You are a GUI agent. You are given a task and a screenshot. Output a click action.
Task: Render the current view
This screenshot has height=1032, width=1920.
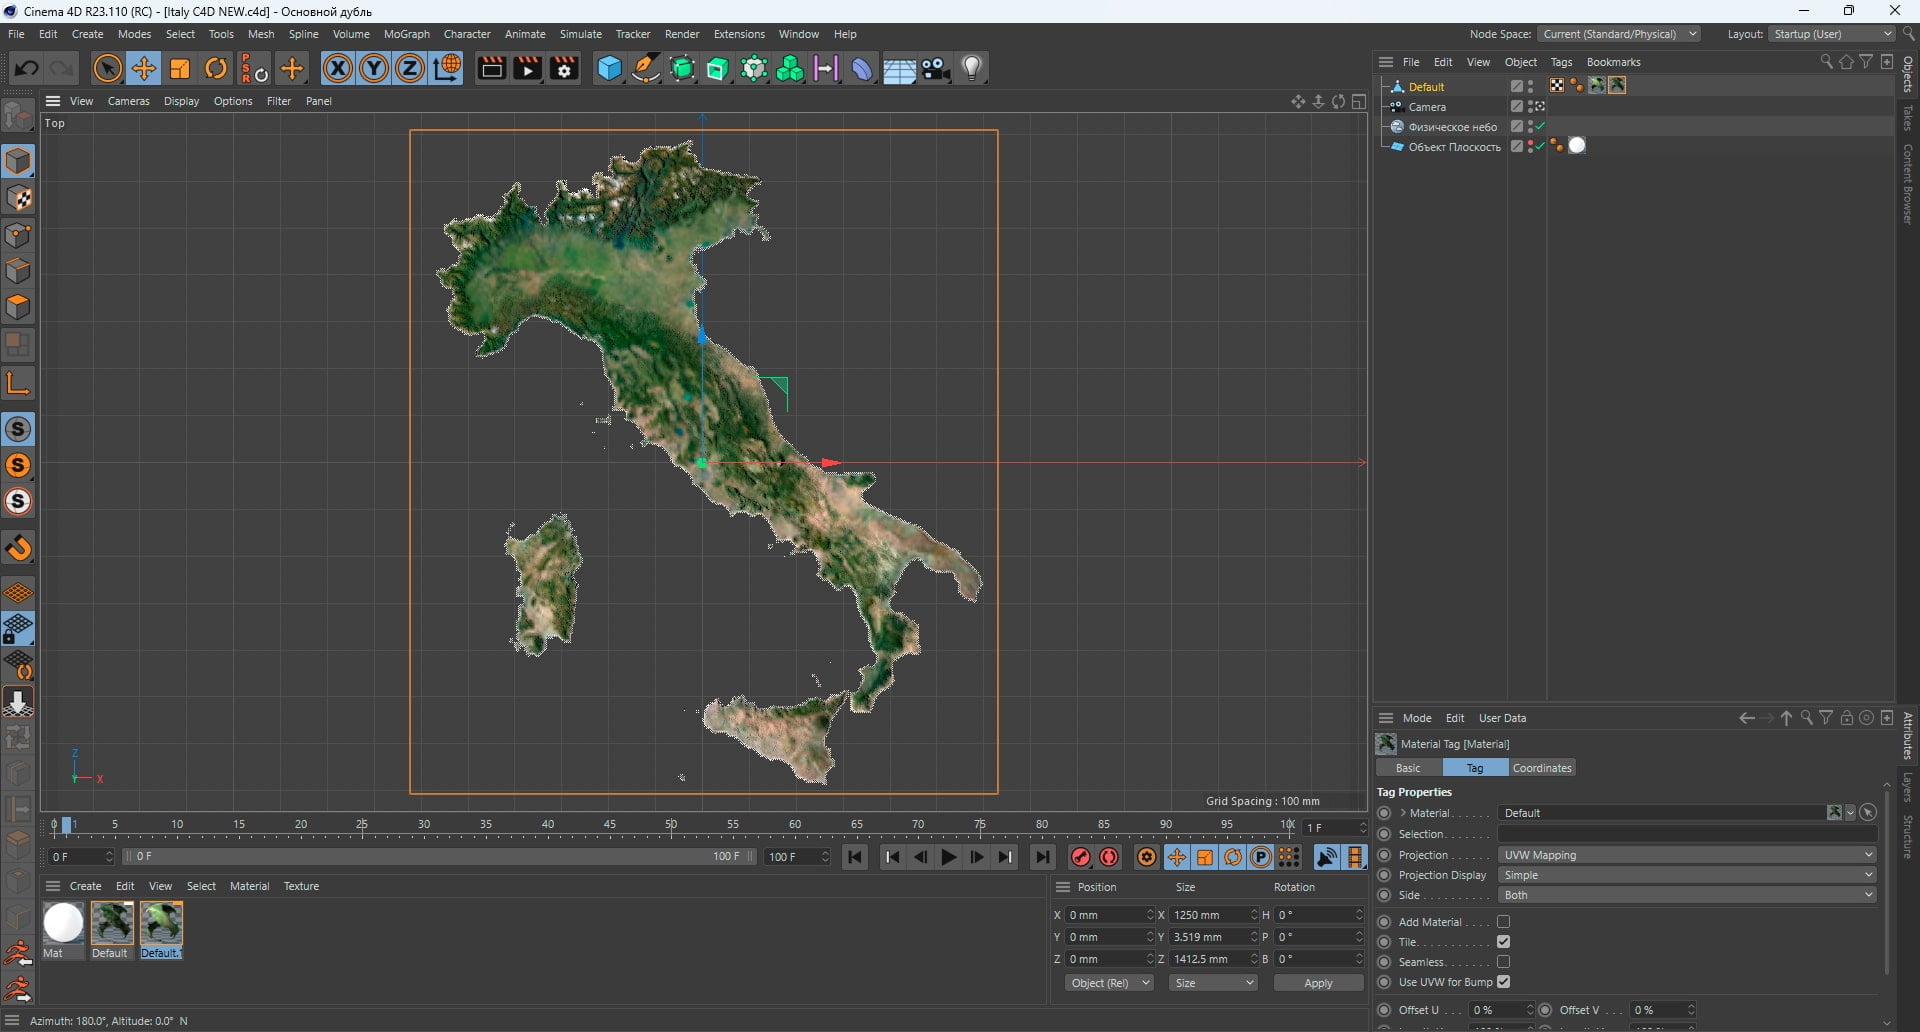(491, 68)
